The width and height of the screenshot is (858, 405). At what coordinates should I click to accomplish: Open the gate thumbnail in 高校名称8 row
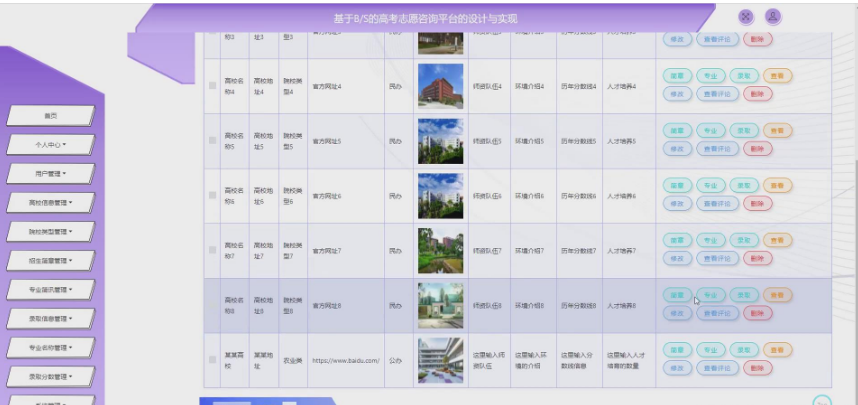click(x=440, y=305)
